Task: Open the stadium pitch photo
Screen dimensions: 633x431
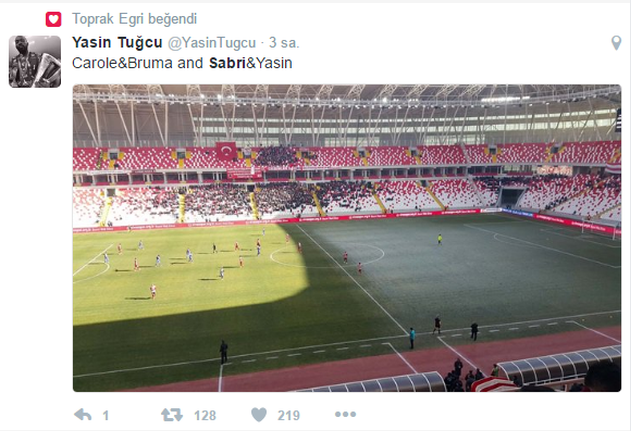Action: (347, 238)
